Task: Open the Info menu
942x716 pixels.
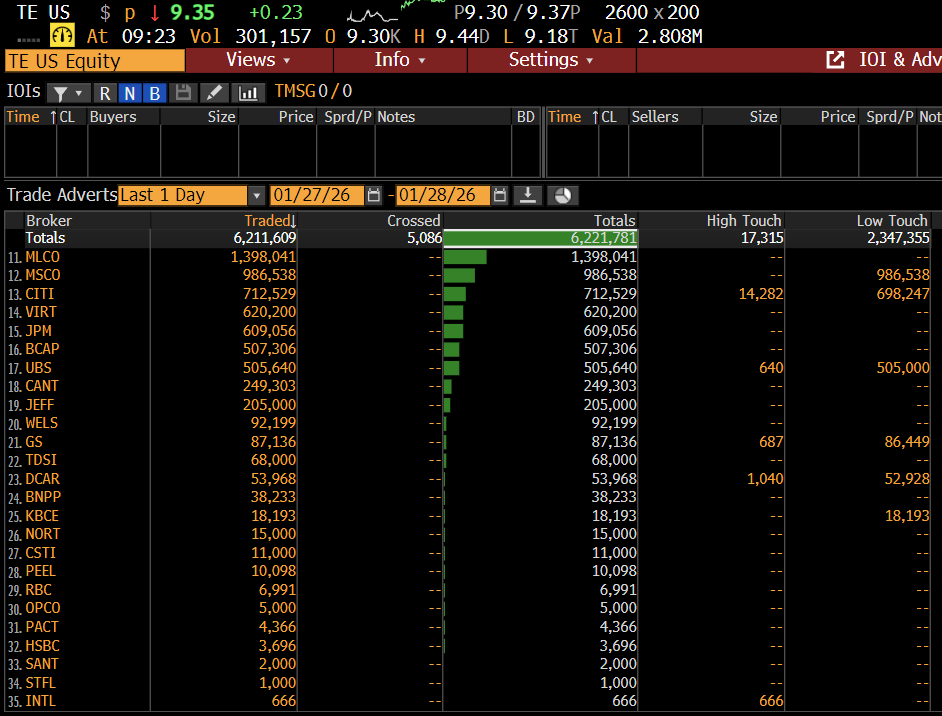Action: coord(400,60)
